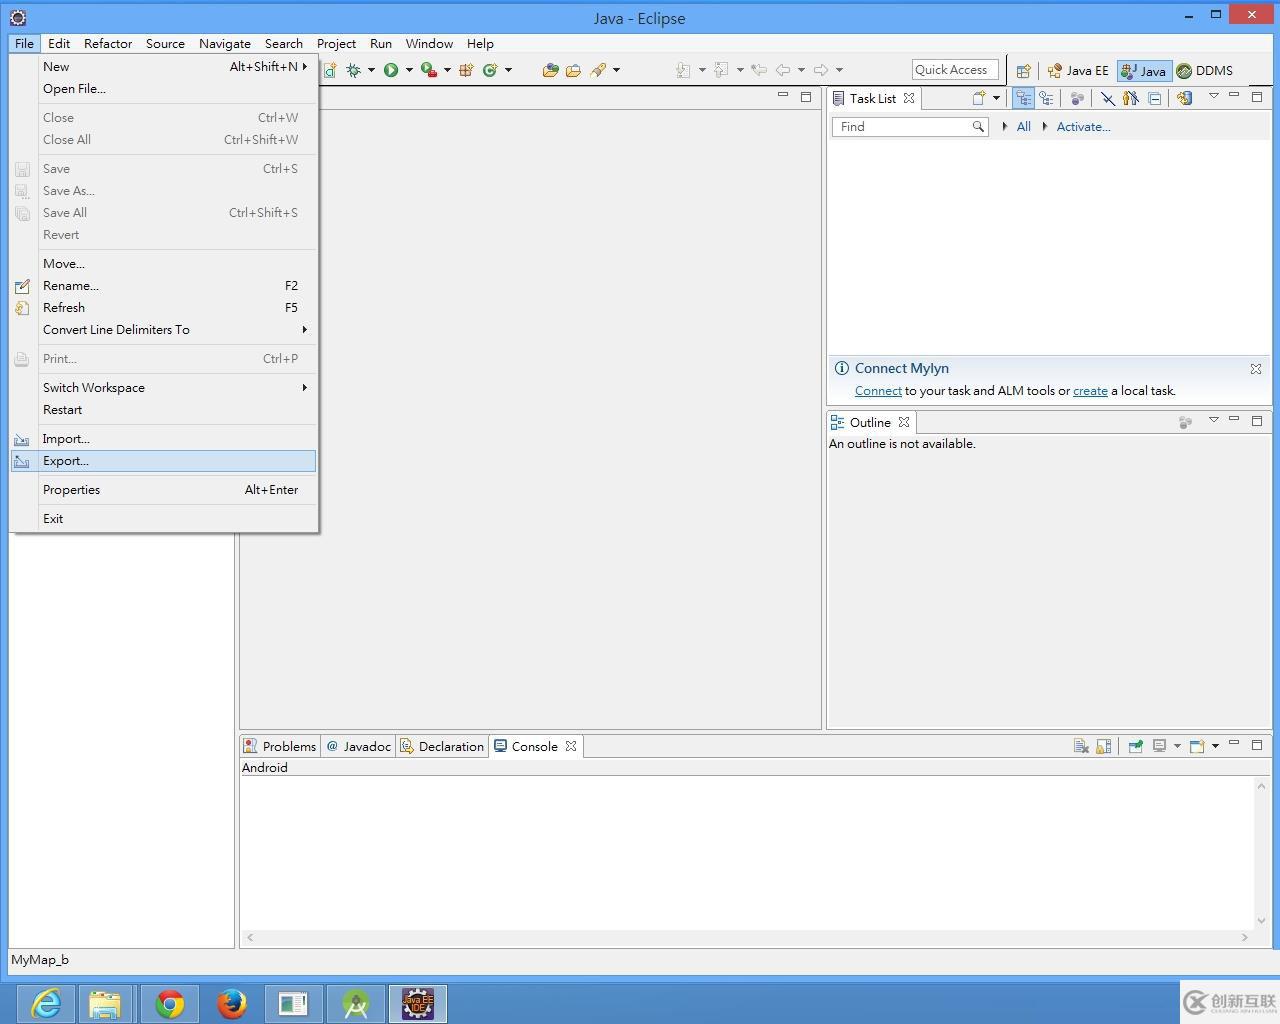The width and height of the screenshot is (1280, 1024).
Task: Dismiss the Connect Mylyn notification
Action: [x=1256, y=369]
